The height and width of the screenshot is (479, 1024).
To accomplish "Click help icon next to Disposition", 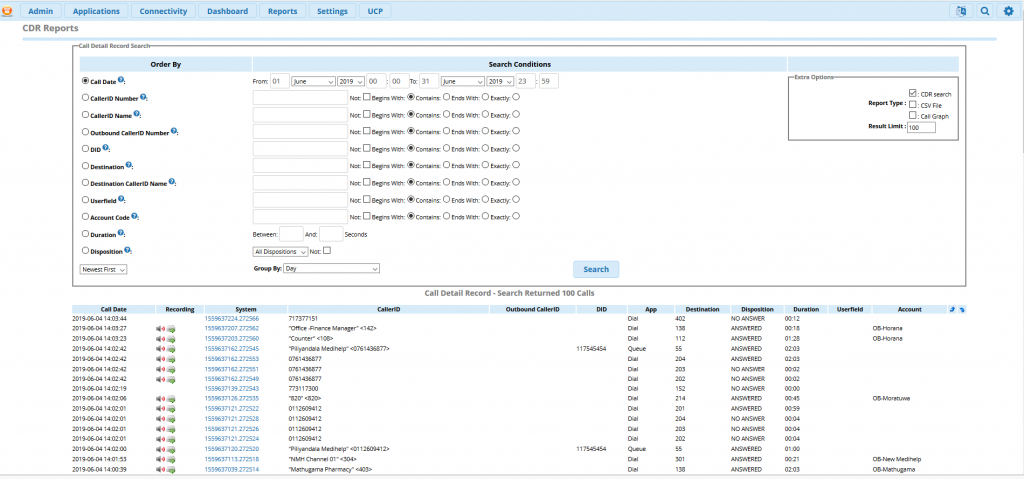I will tap(128, 250).
